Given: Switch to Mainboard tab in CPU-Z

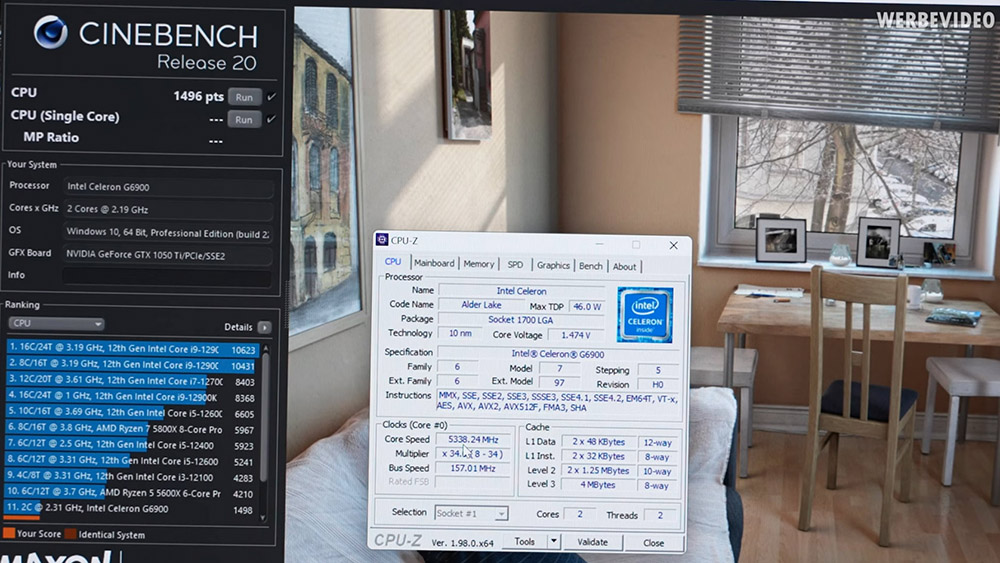Looking at the screenshot, I should tap(434, 263).
